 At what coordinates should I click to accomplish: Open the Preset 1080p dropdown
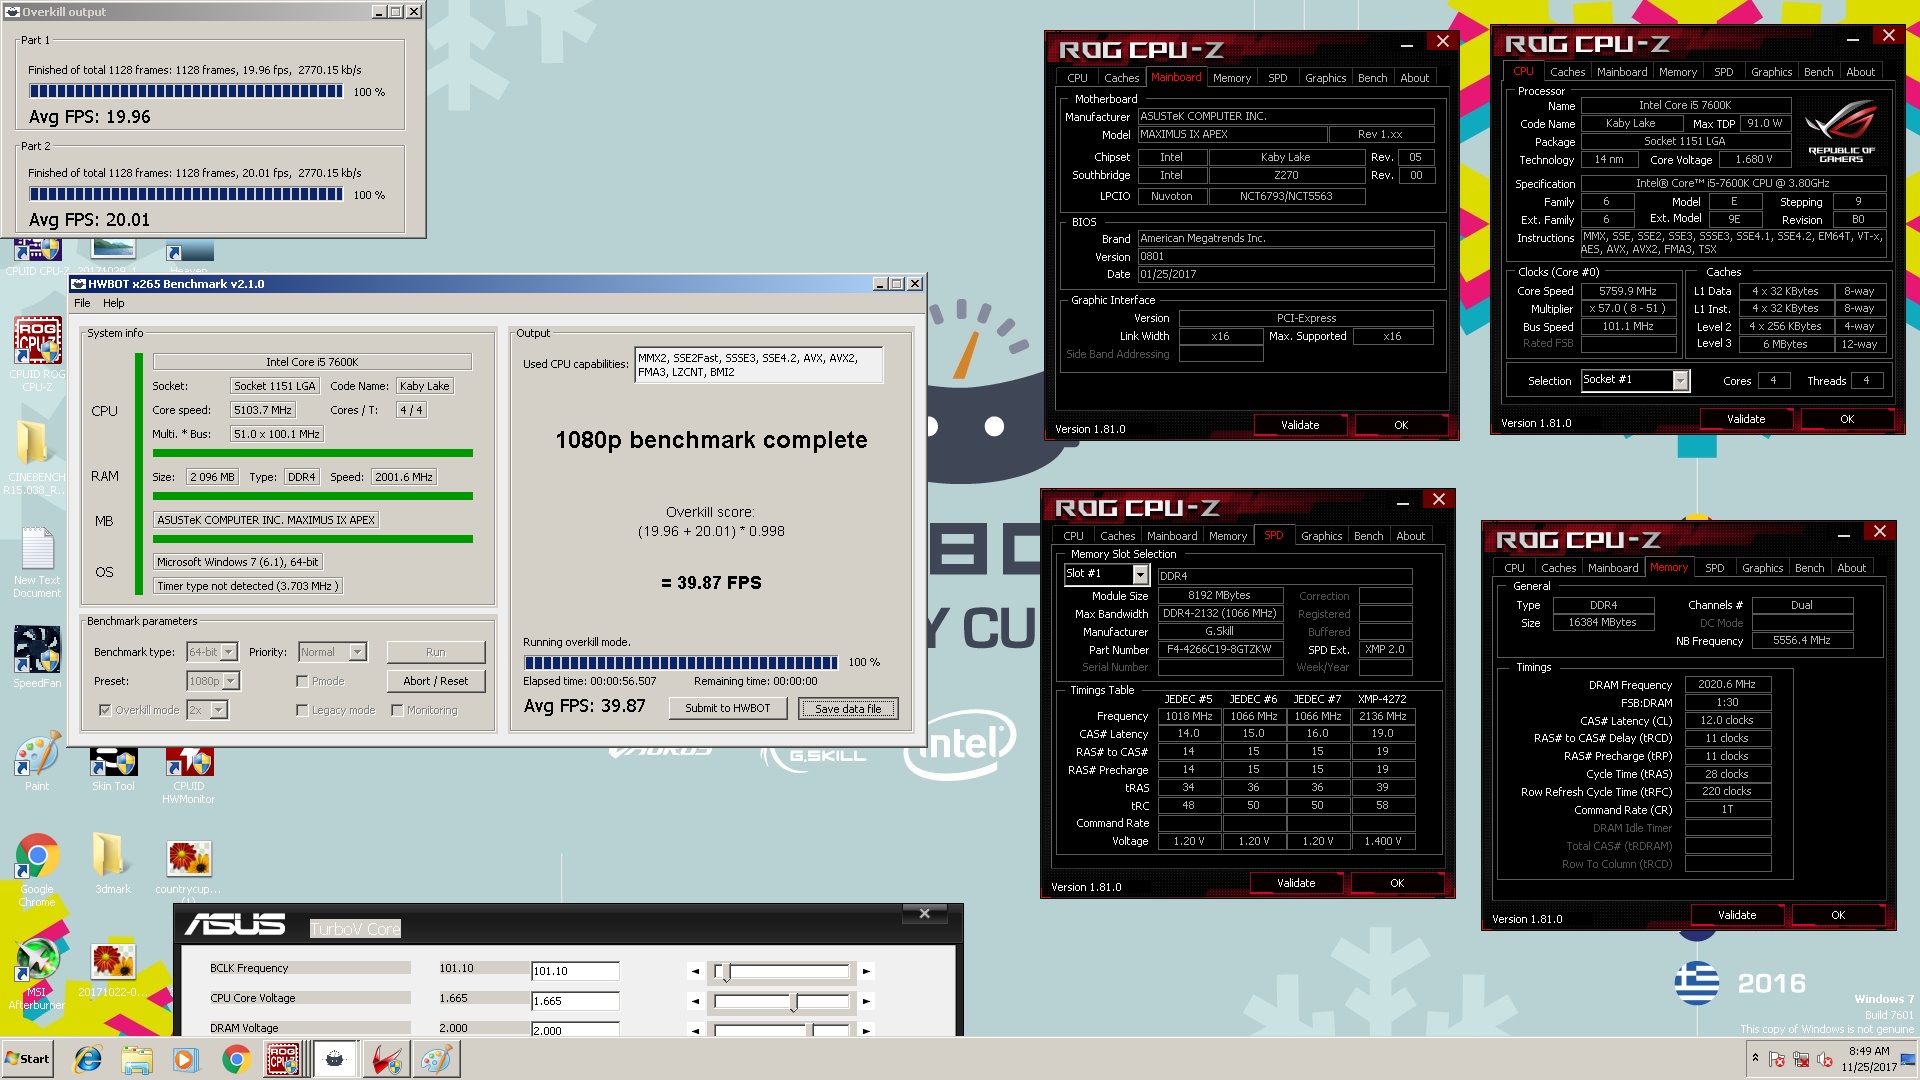231,681
